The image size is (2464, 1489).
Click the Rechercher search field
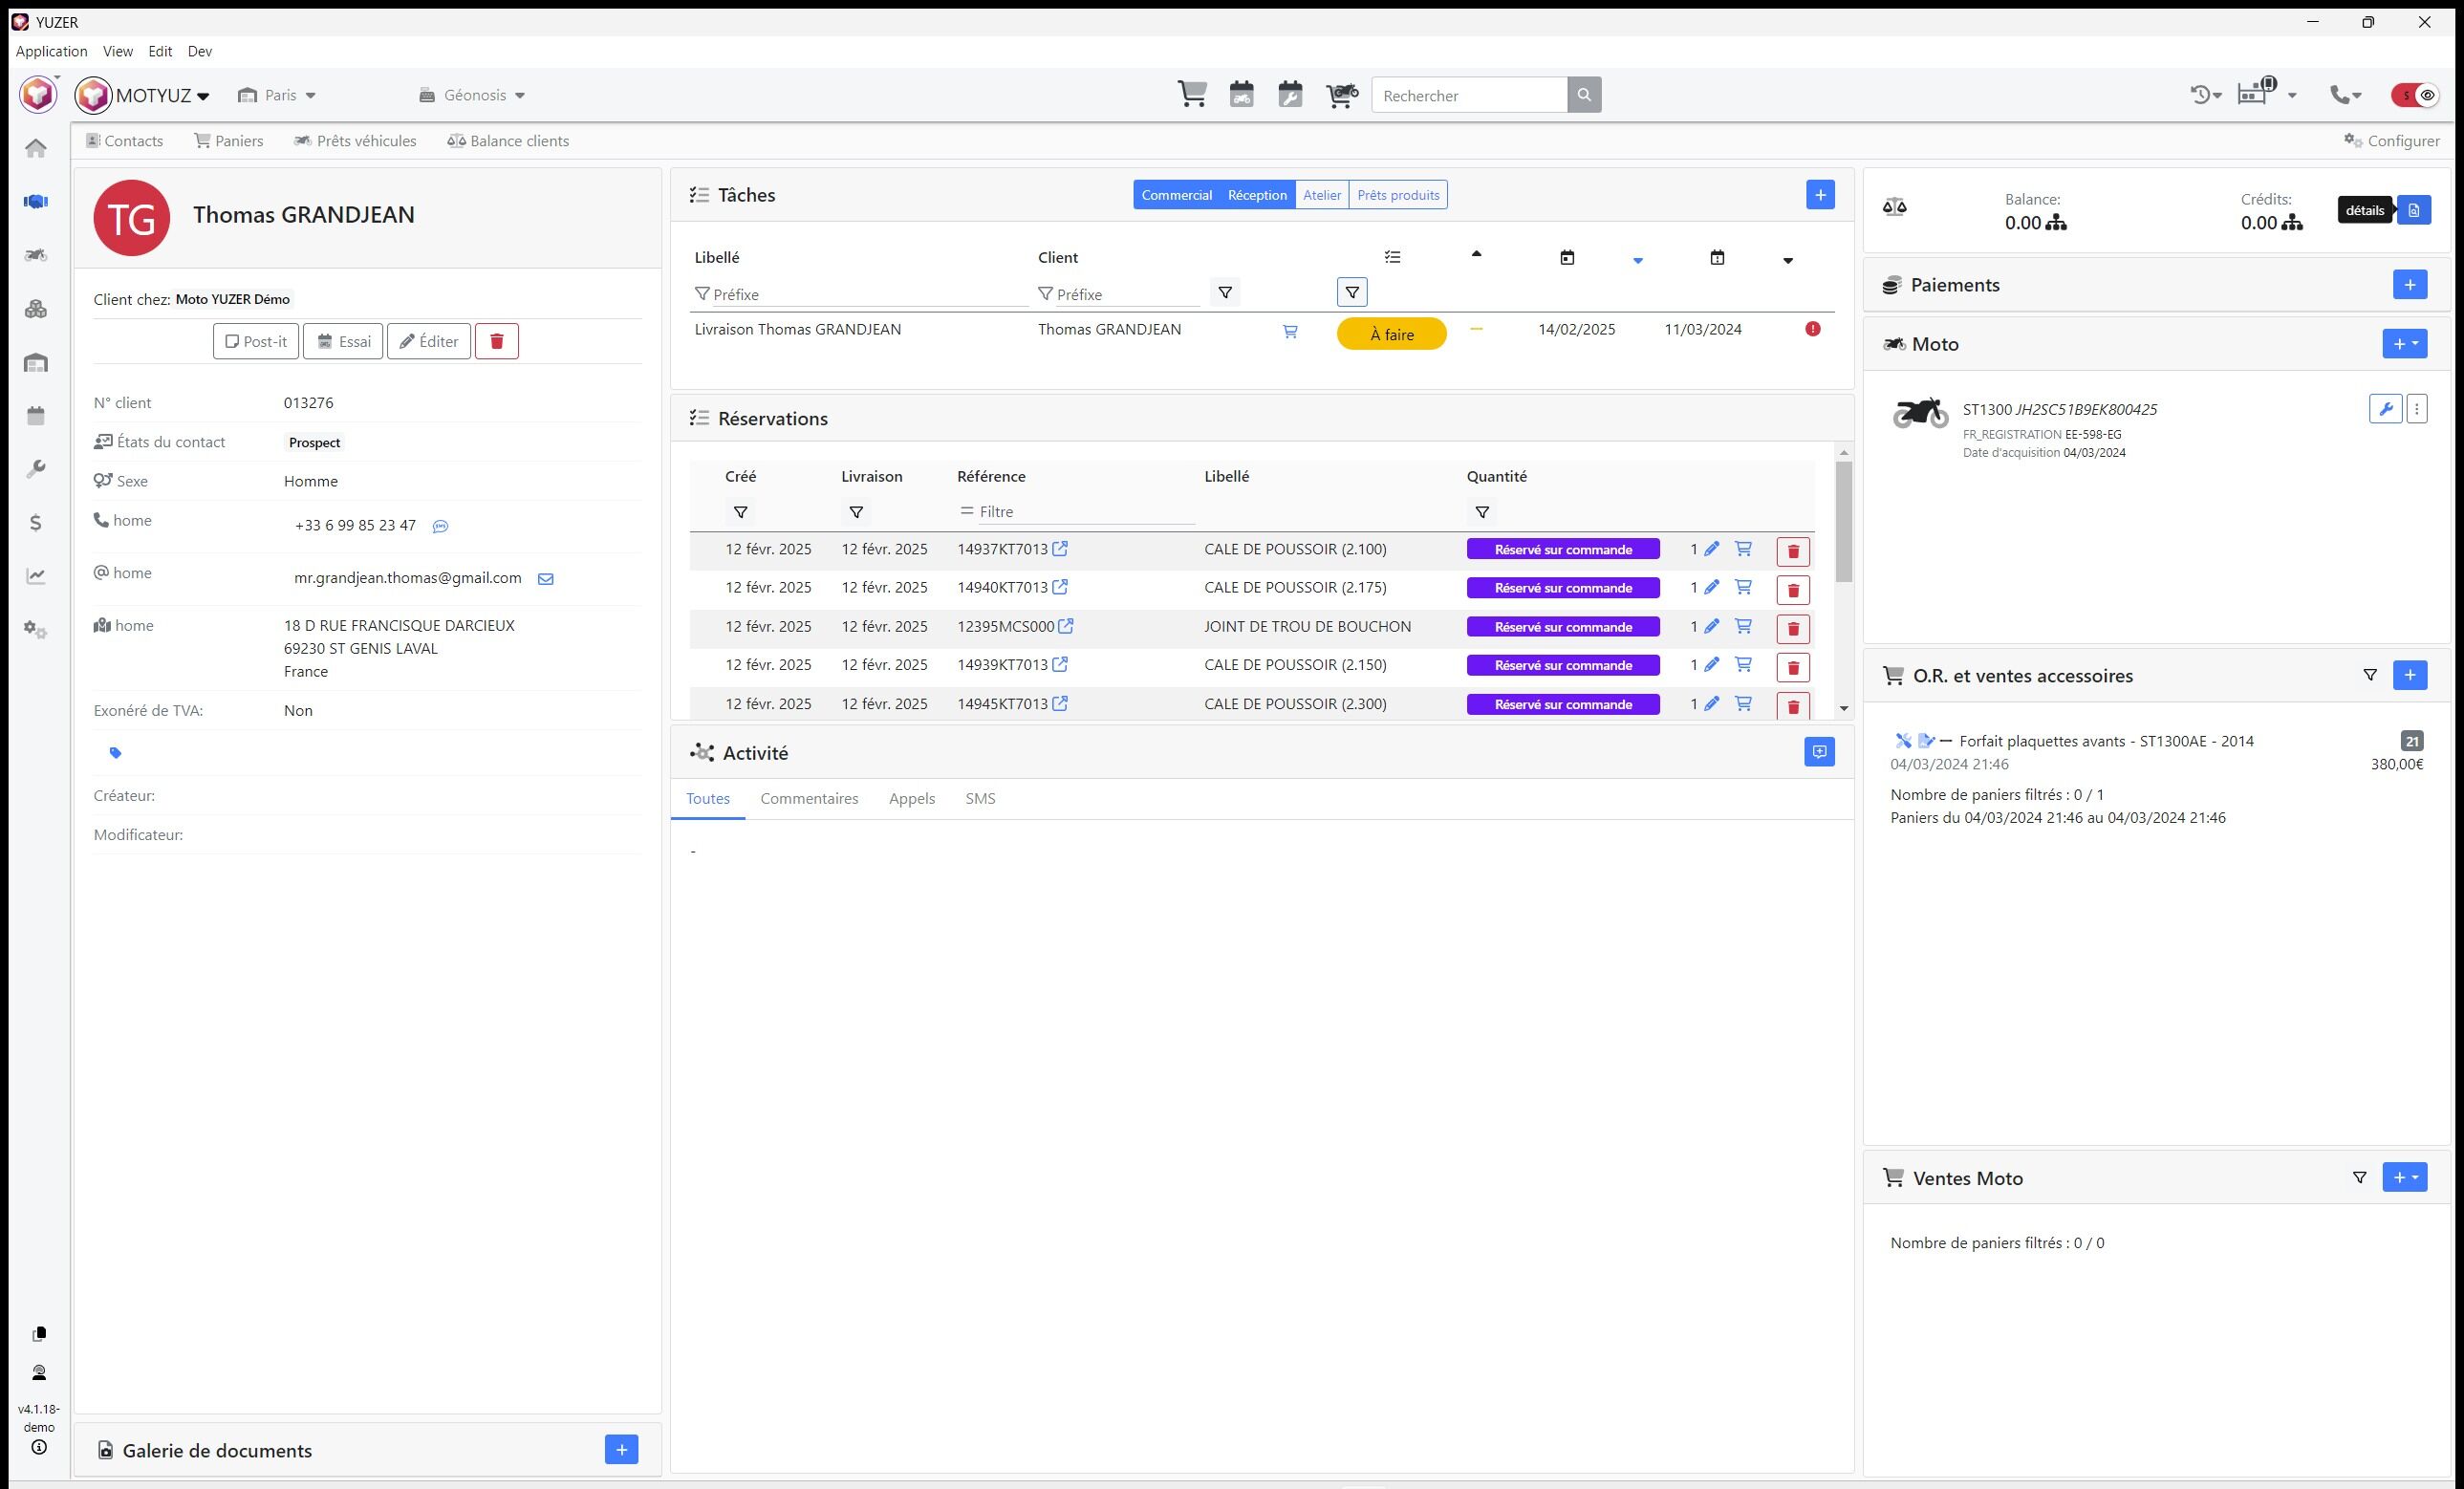pos(1469,96)
